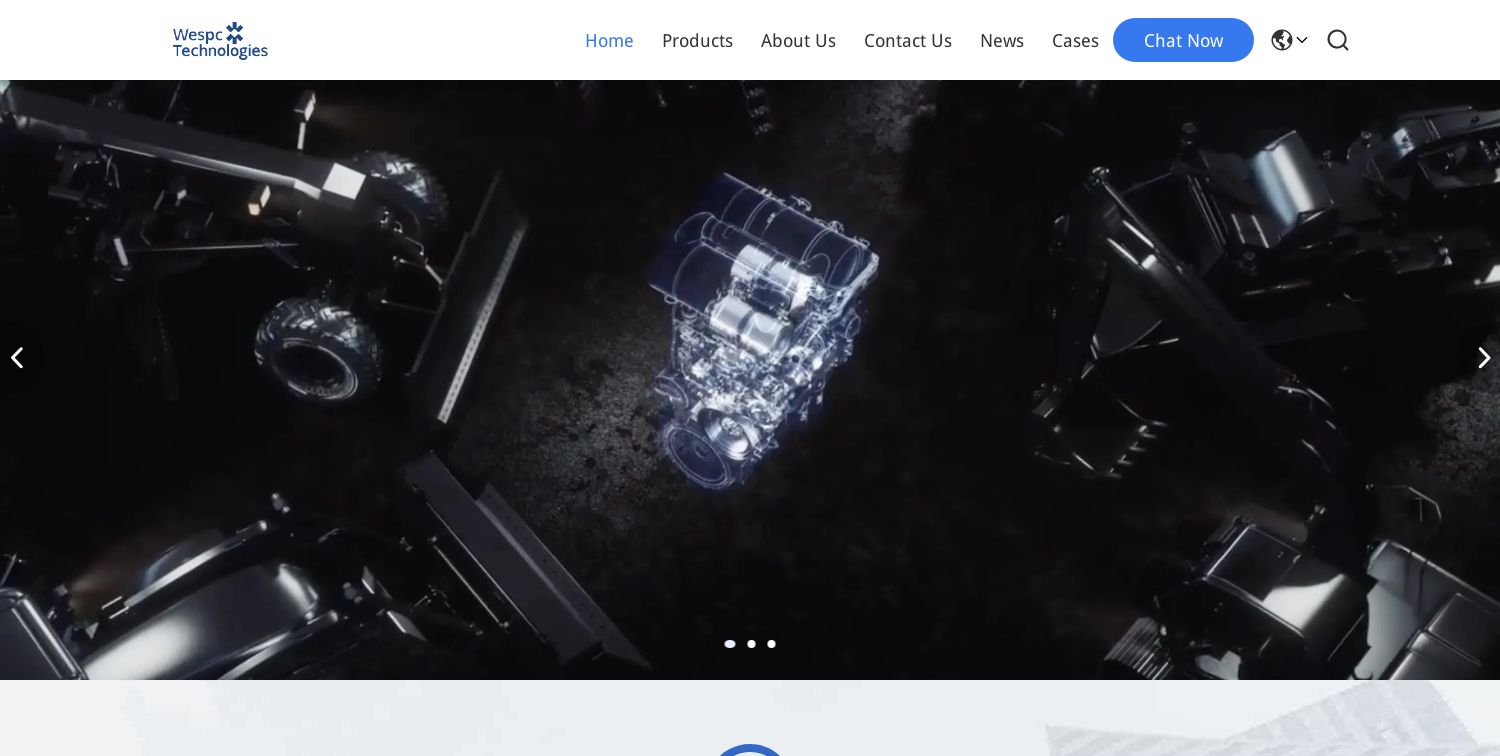This screenshot has width=1500, height=756.
Task: Go to previous slide with left arrow
Action: tap(17, 357)
